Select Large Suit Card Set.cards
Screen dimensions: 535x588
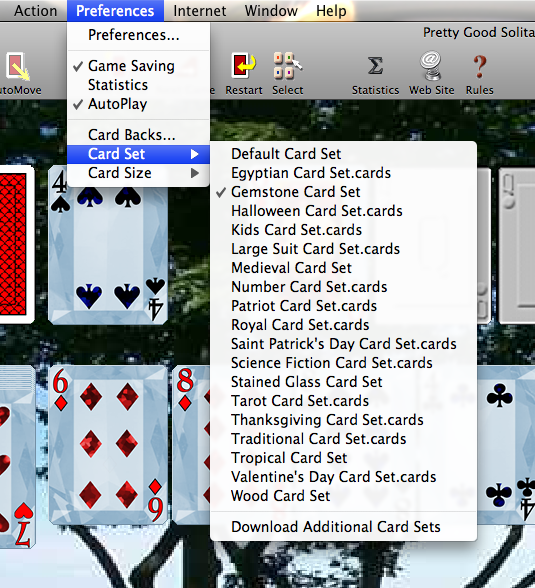[x=343, y=249]
